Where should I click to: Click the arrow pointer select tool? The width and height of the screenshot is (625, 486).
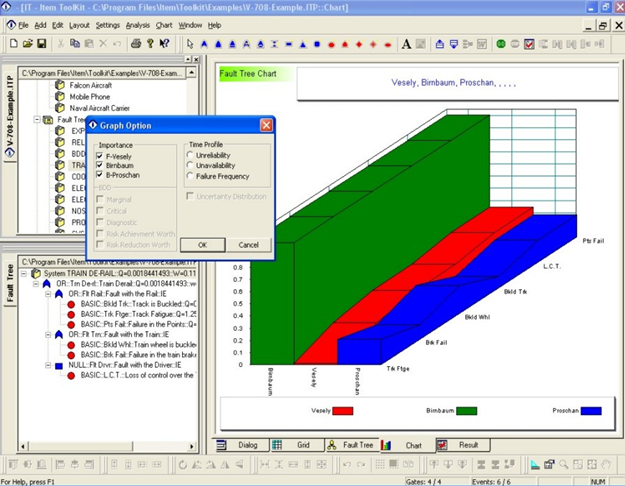(x=190, y=44)
